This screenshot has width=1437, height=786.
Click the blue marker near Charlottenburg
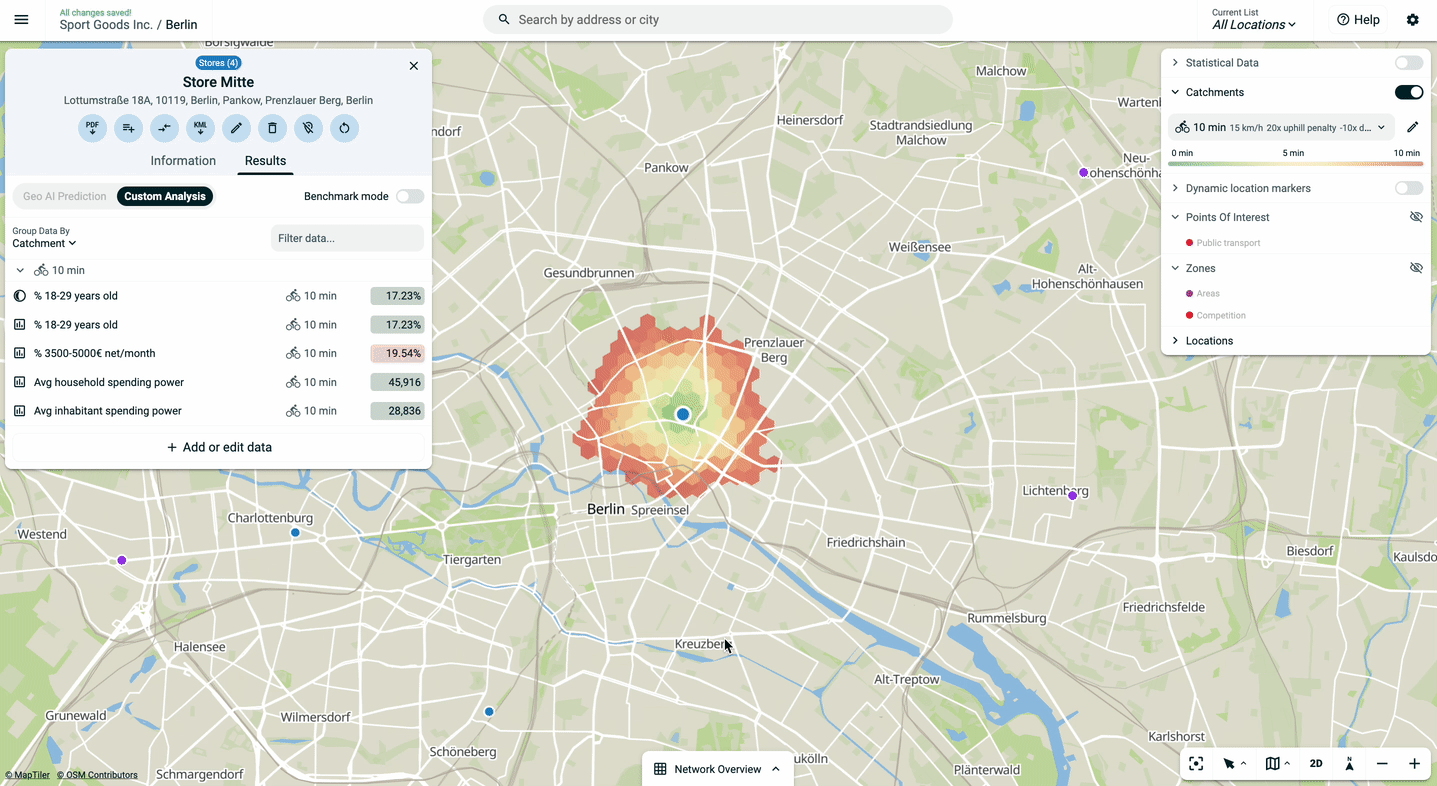click(x=295, y=533)
